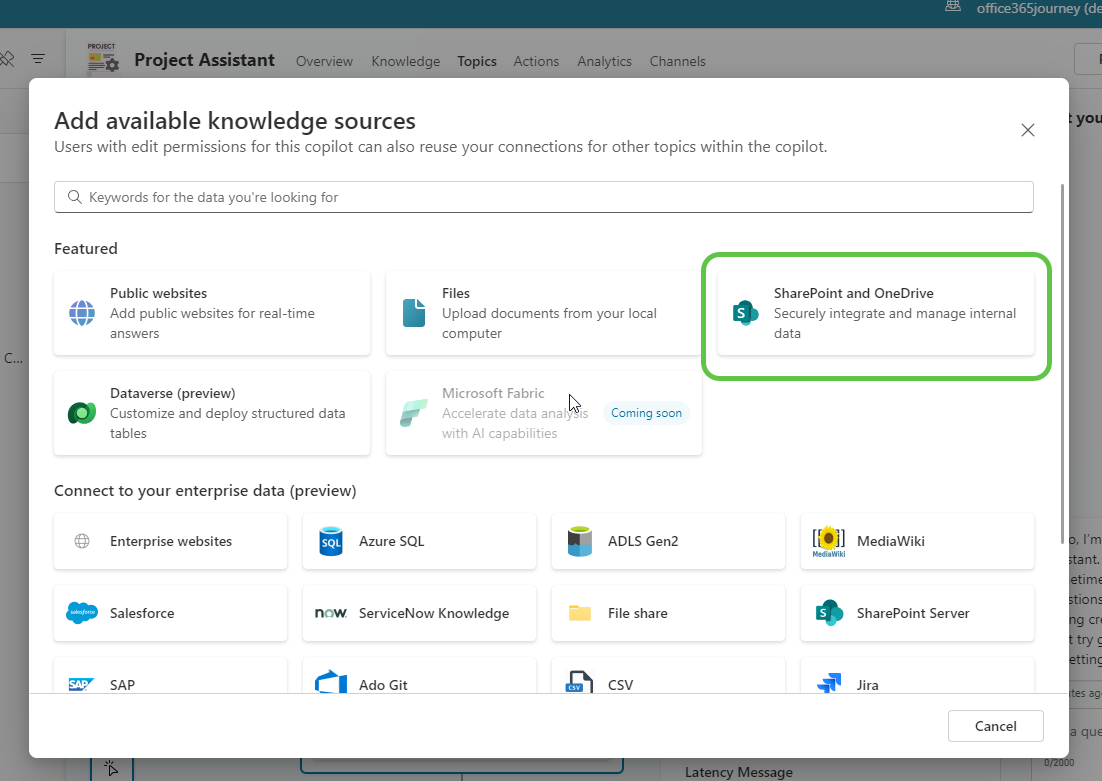Focus the keywords search field
Screen dimensions: 1102x781
543,197
